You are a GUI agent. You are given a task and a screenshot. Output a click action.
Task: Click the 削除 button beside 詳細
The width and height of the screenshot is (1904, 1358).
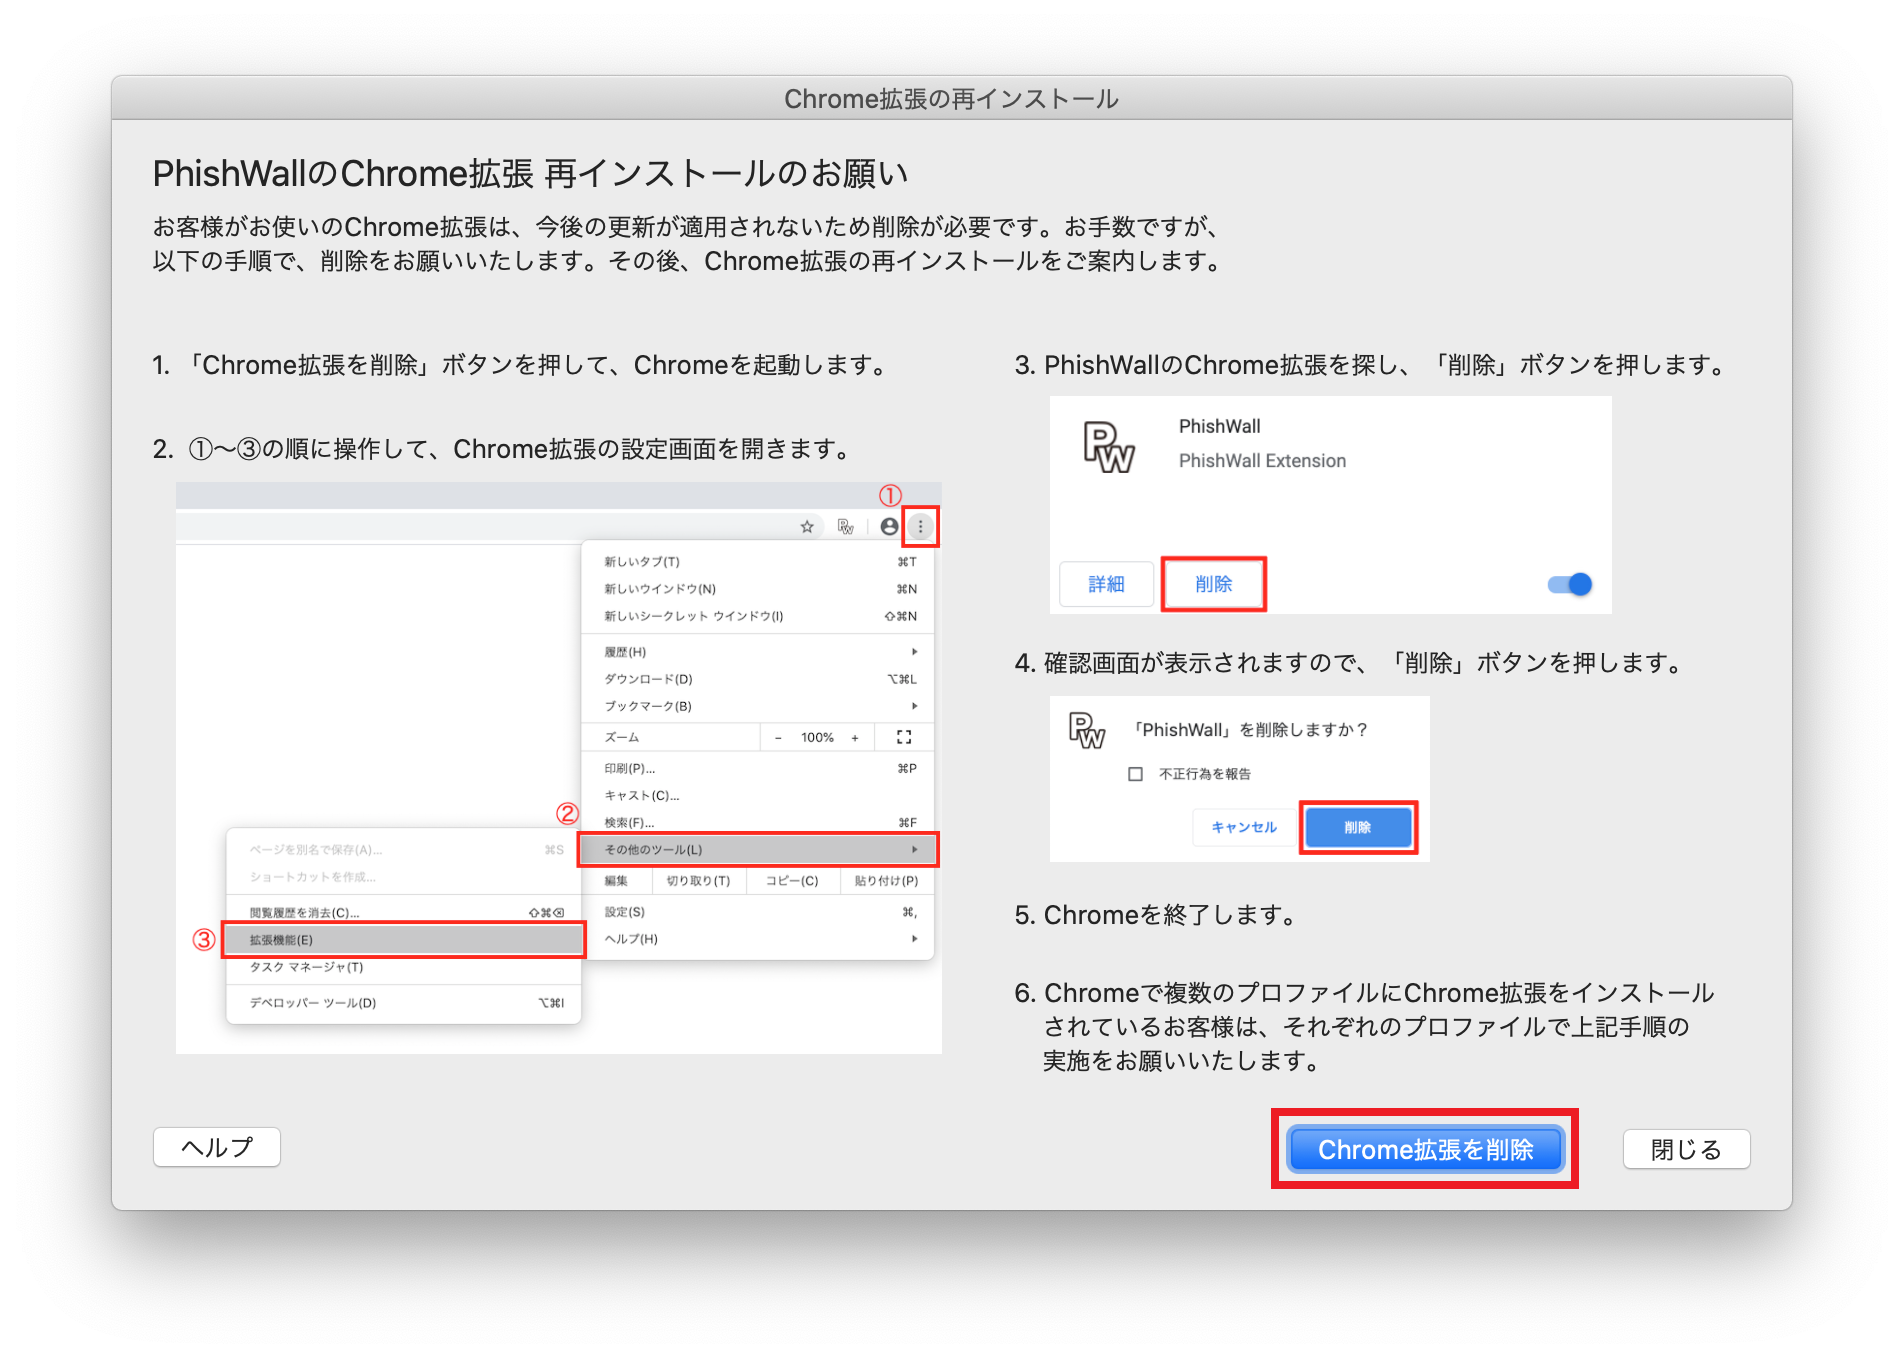tap(1214, 584)
